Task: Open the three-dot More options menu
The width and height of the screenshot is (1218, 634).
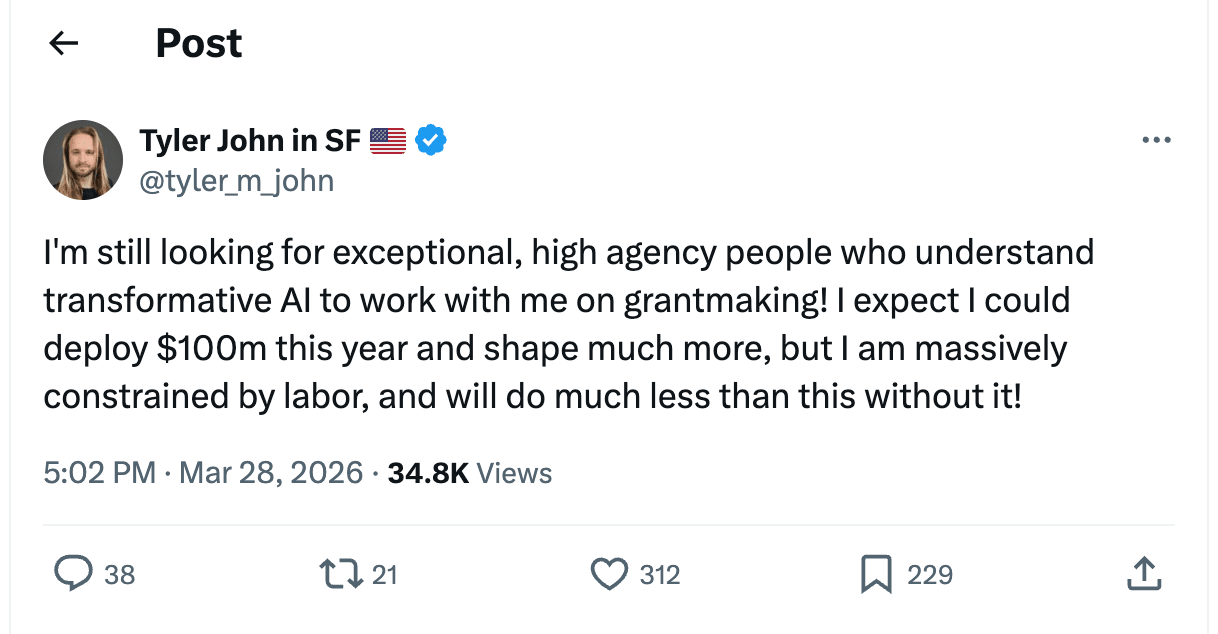Action: tap(1156, 141)
